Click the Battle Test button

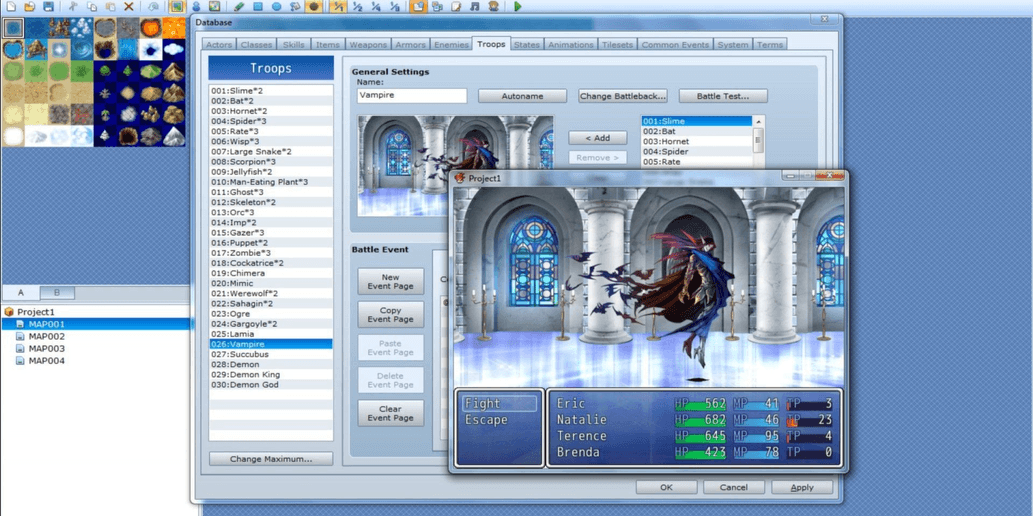coord(723,96)
